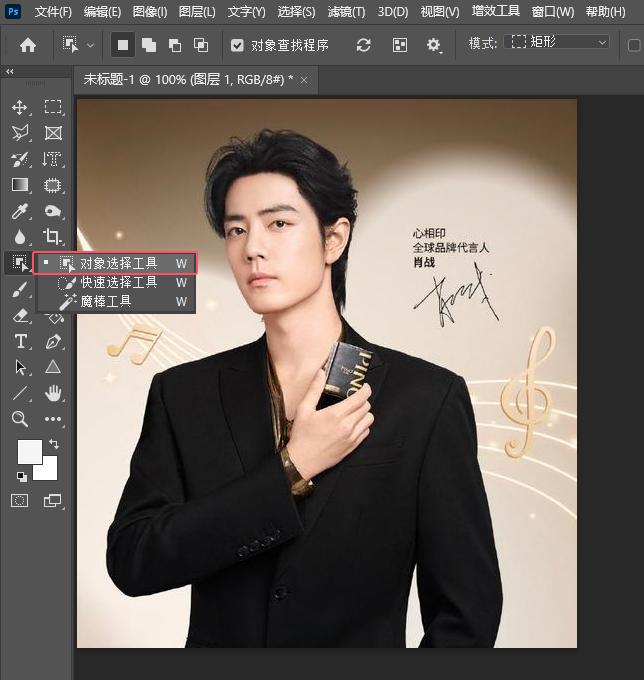The height and width of the screenshot is (680, 644).
Task: Select the Red Eye tool
Action: tap(53, 211)
